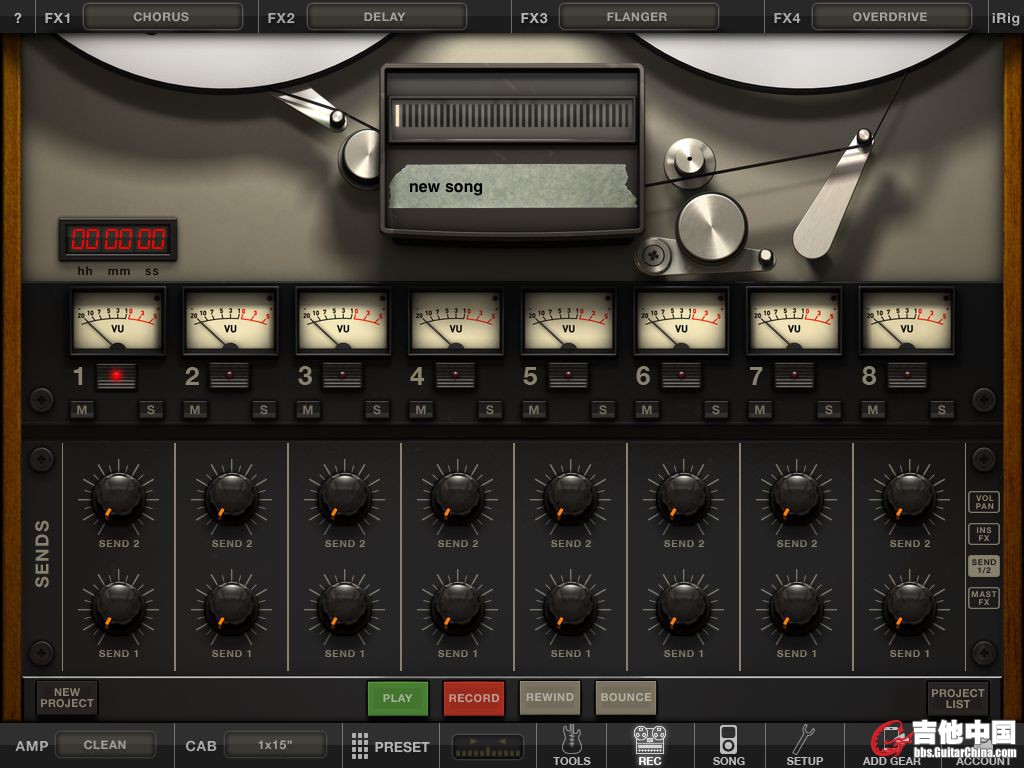The width and height of the screenshot is (1024, 768).
Task: Mute track 2
Action: [195, 410]
